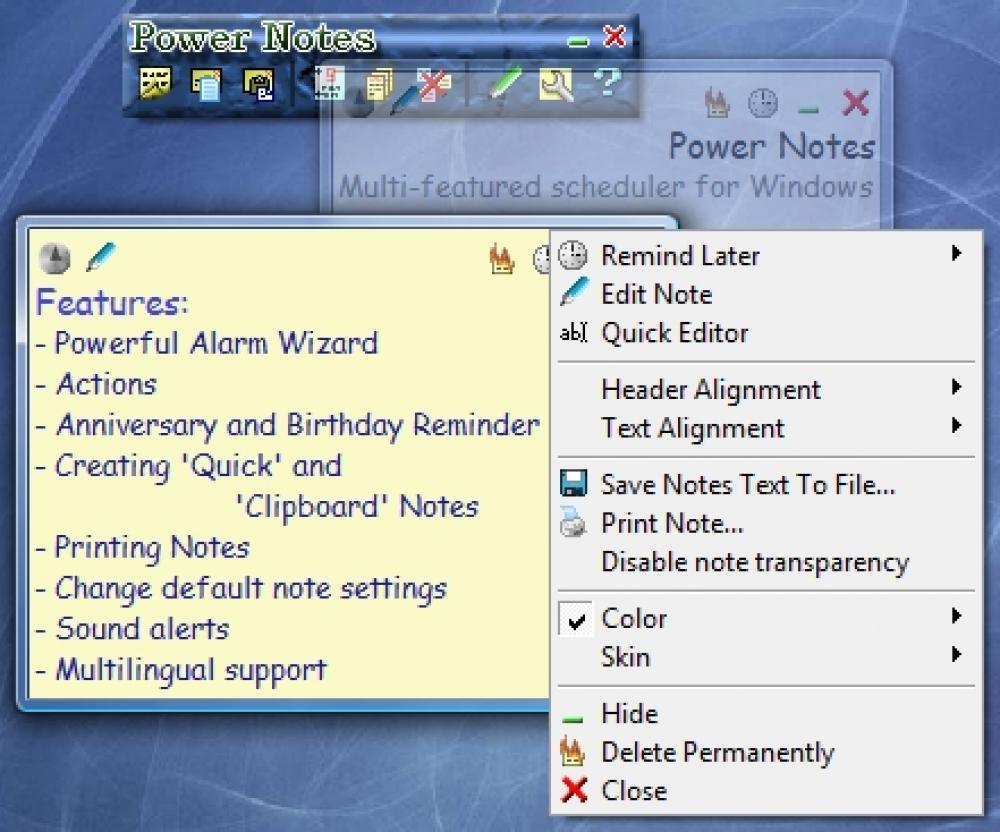Click the pencil edit icon on the yellow note
Image resolution: width=1000 pixels, height=832 pixels.
point(100,257)
